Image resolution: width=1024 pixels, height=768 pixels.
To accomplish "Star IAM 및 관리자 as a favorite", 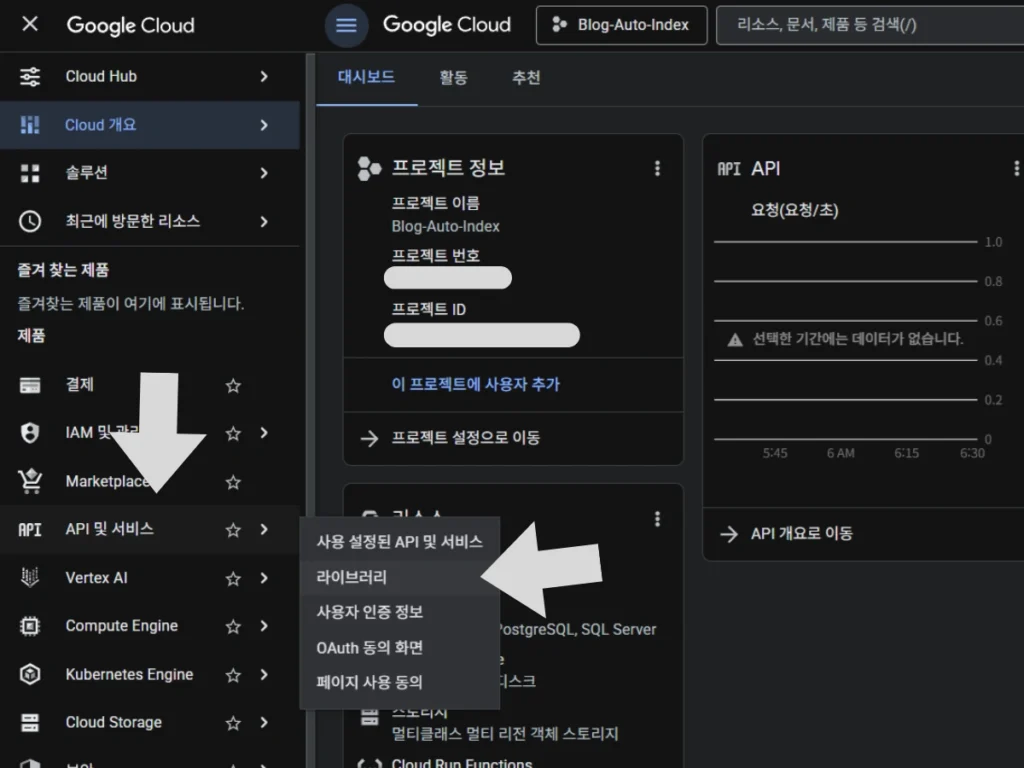I will pyautogui.click(x=233, y=434).
